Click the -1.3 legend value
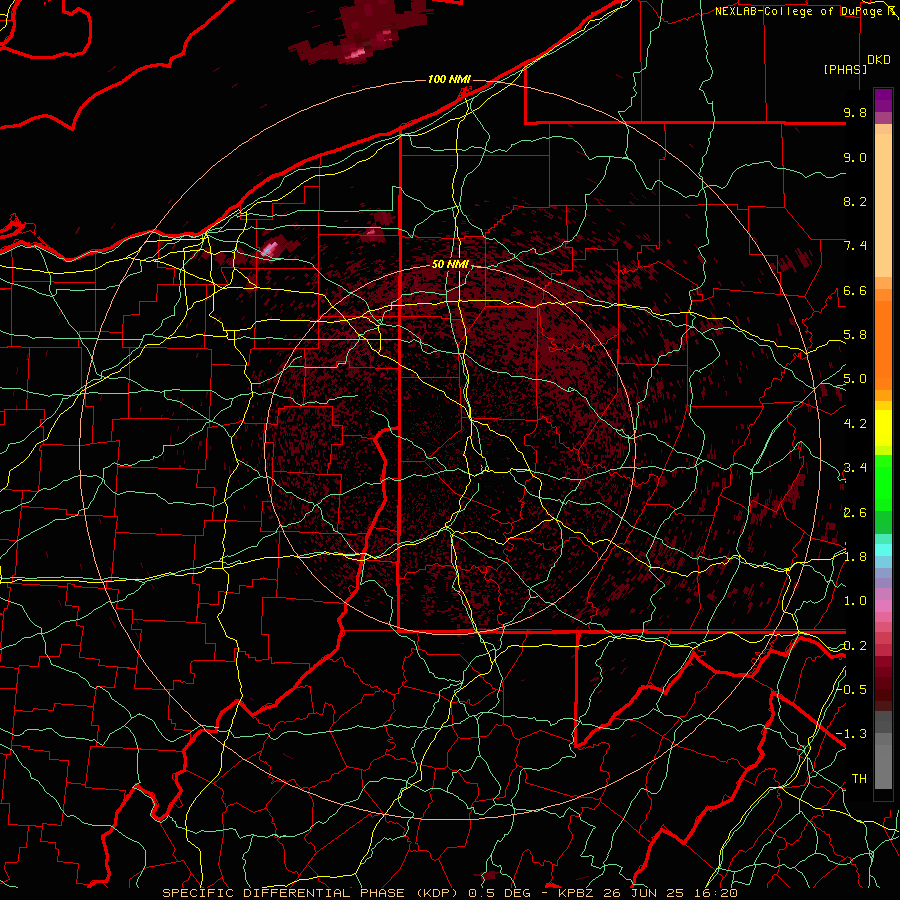This screenshot has height=900, width=900. click(x=852, y=734)
